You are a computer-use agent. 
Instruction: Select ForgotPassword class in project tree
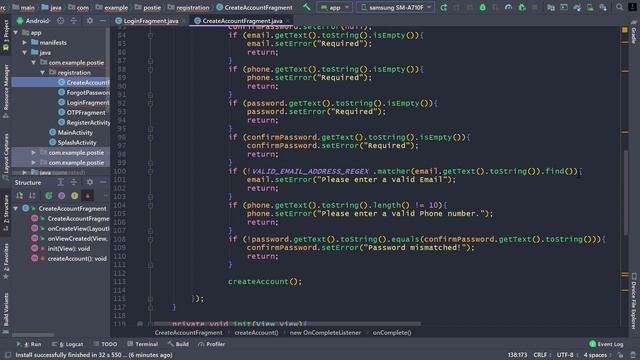pyautogui.click(x=84, y=93)
